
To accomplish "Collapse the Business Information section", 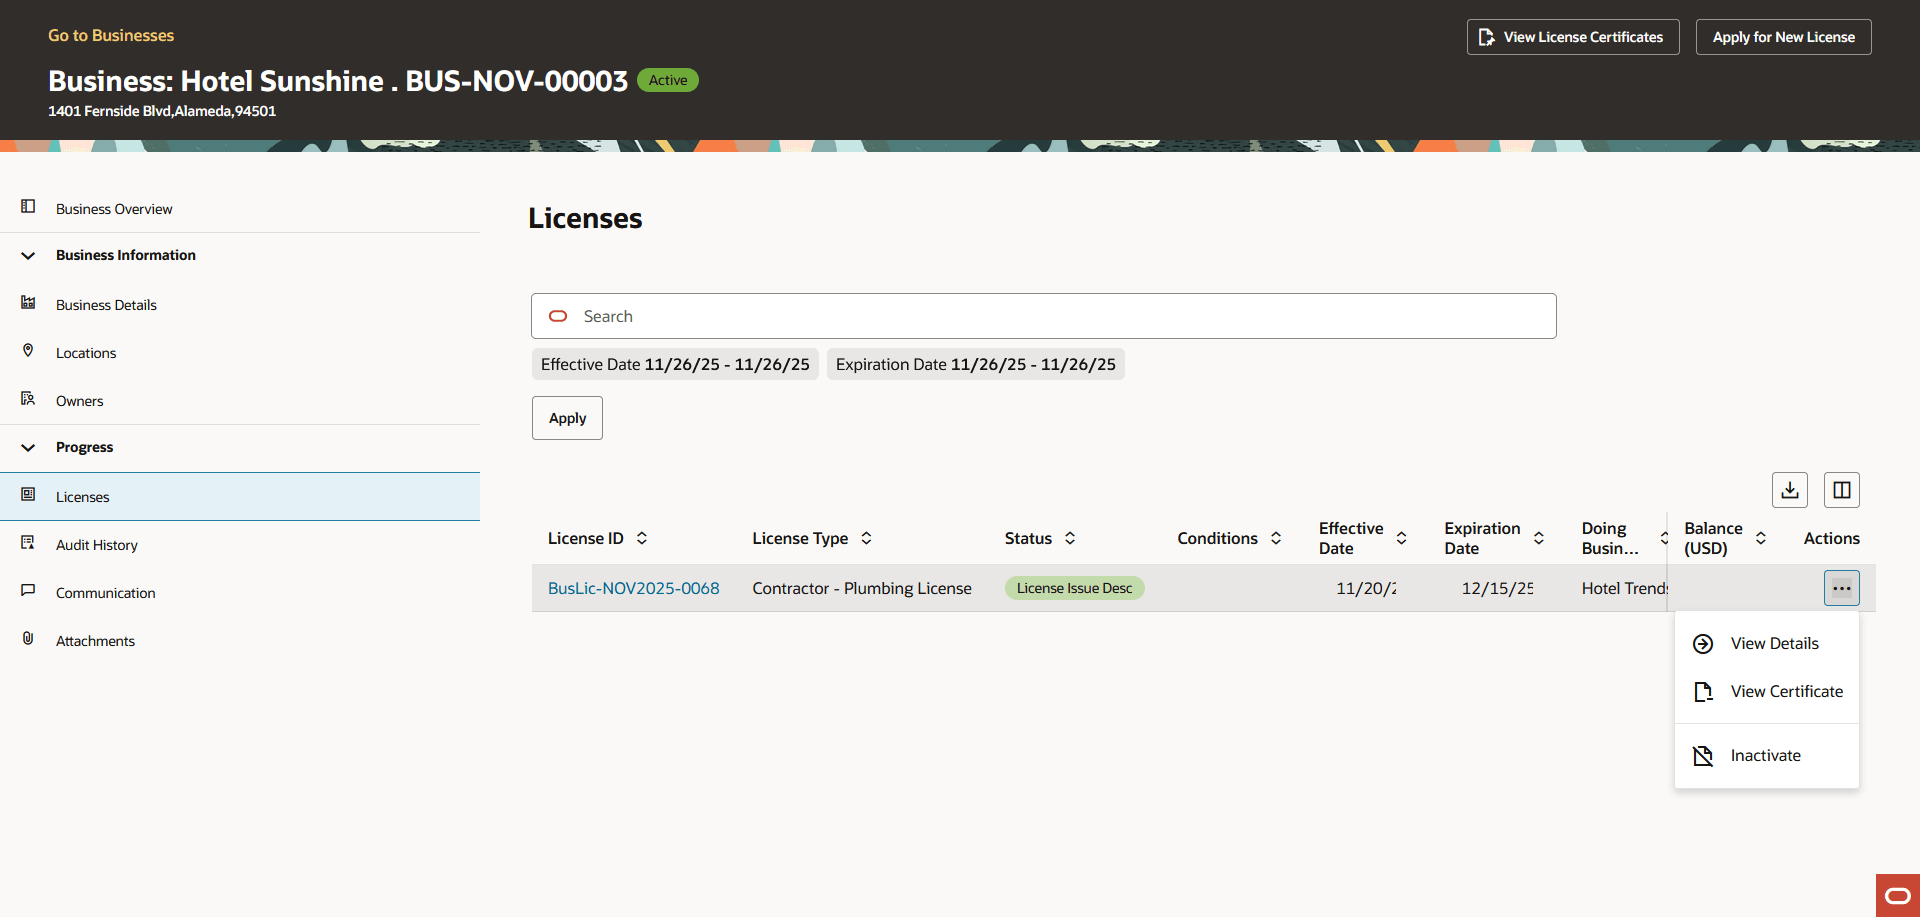I will pos(27,255).
